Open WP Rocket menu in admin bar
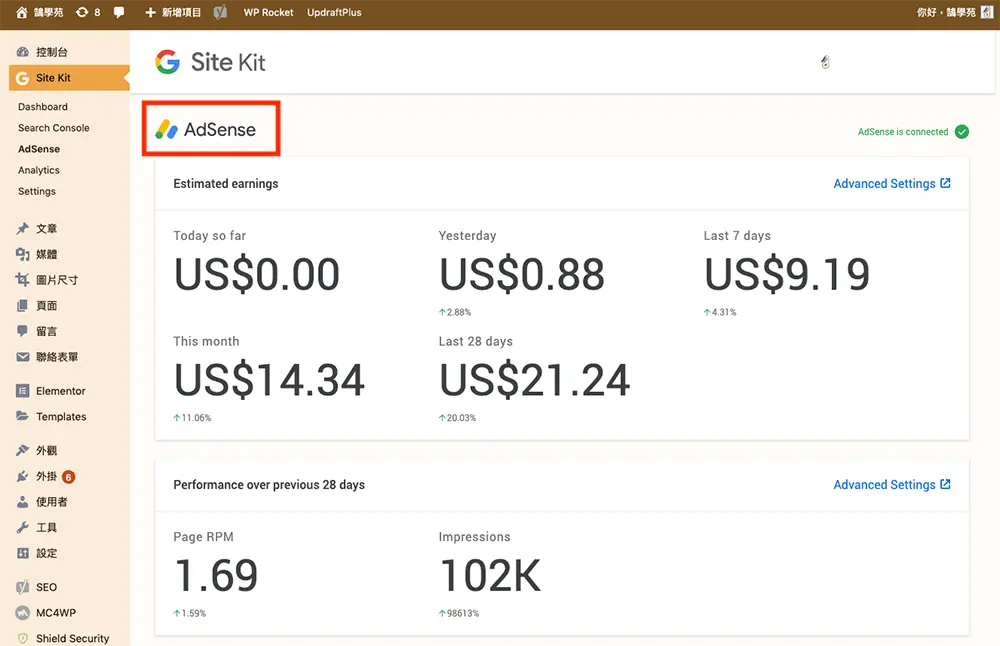 pos(268,12)
